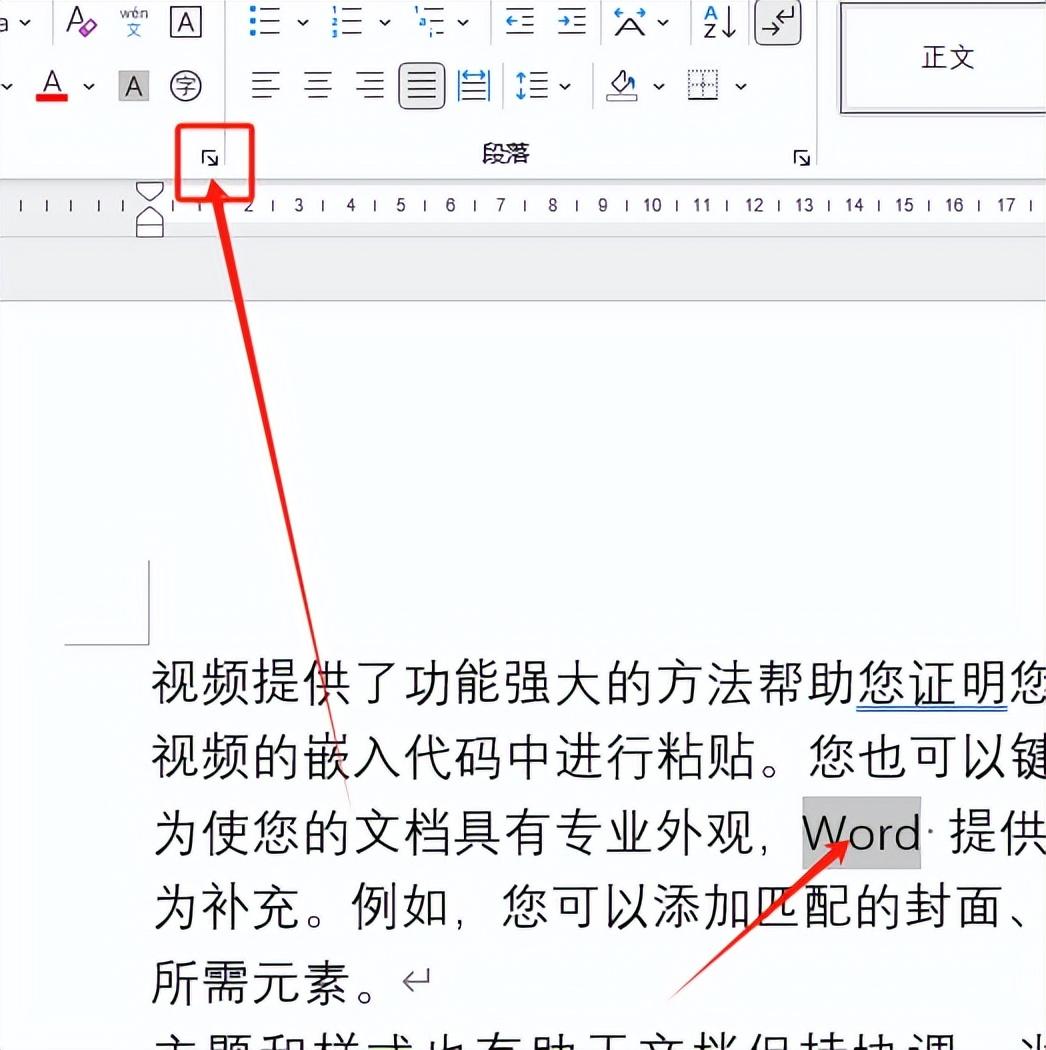1046x1050 pixels.
Task: Open the Multilevel List dropdown
Action: point(463,22)
